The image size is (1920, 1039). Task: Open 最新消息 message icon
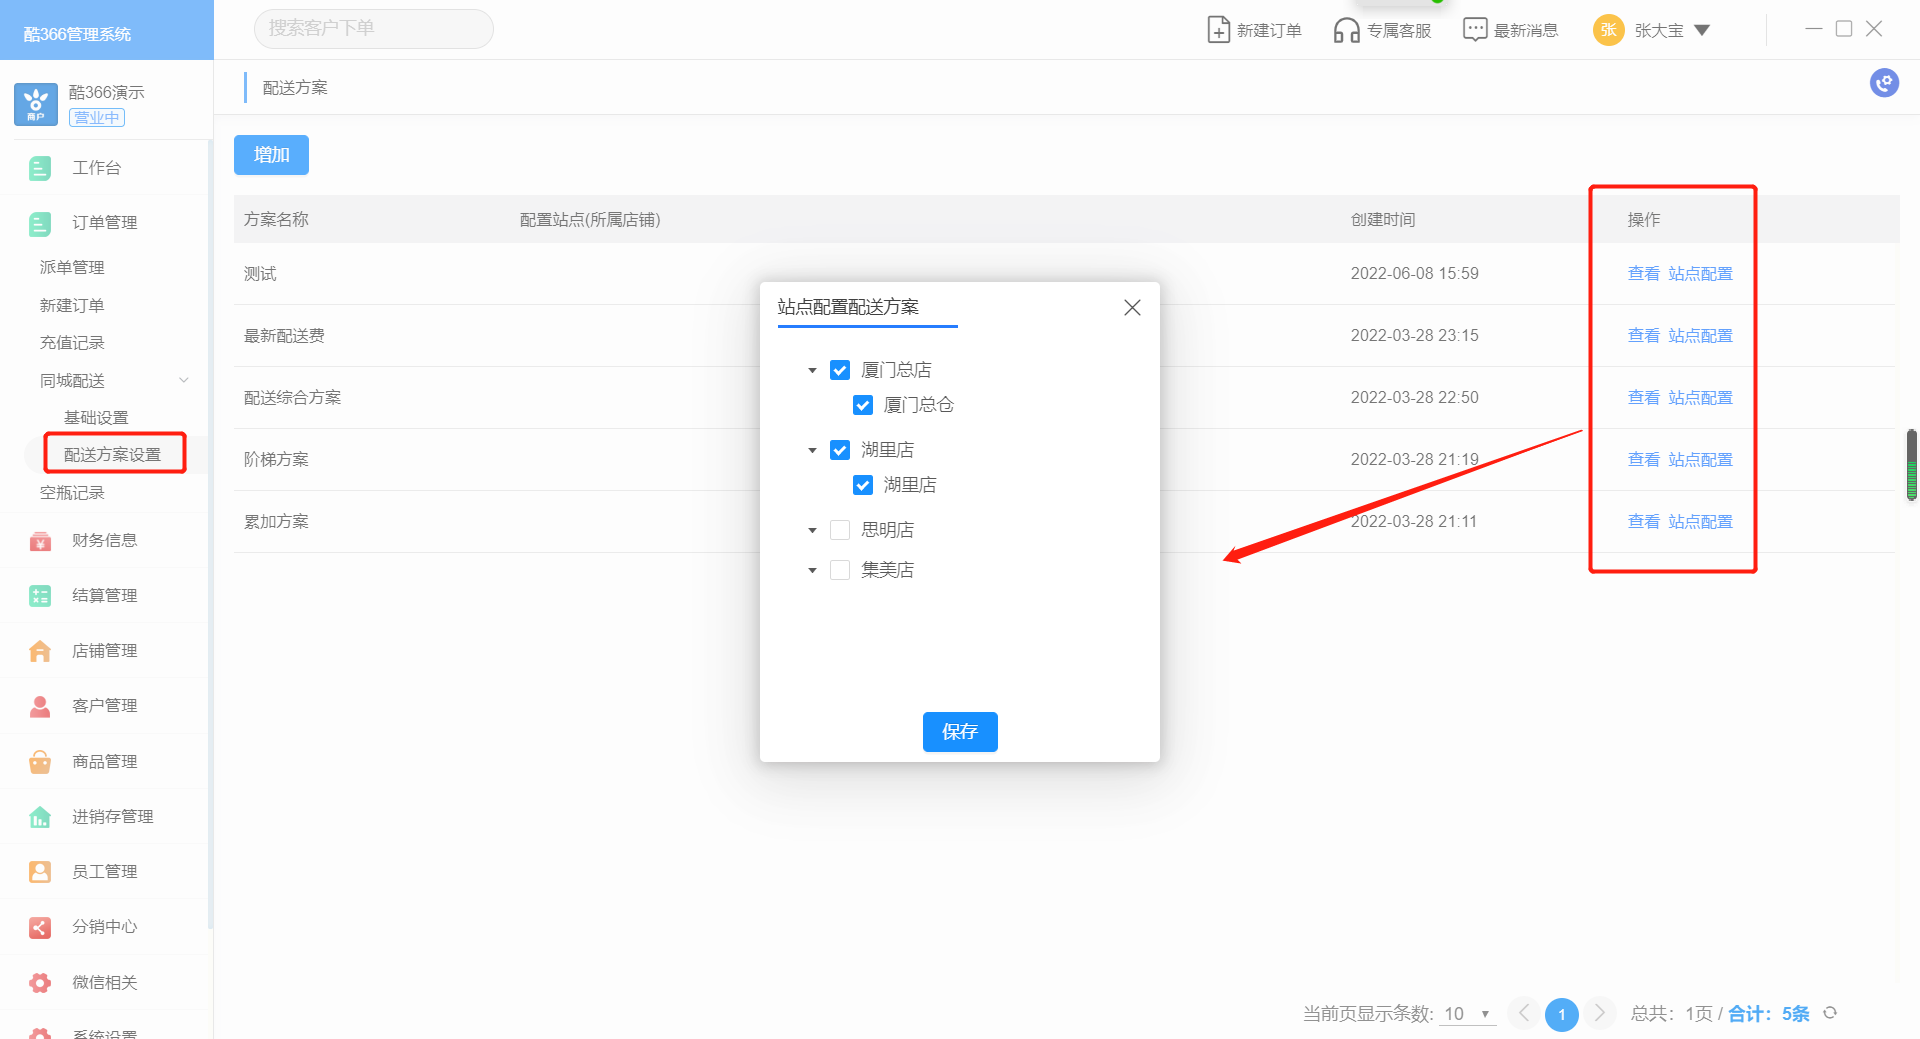1474,30
